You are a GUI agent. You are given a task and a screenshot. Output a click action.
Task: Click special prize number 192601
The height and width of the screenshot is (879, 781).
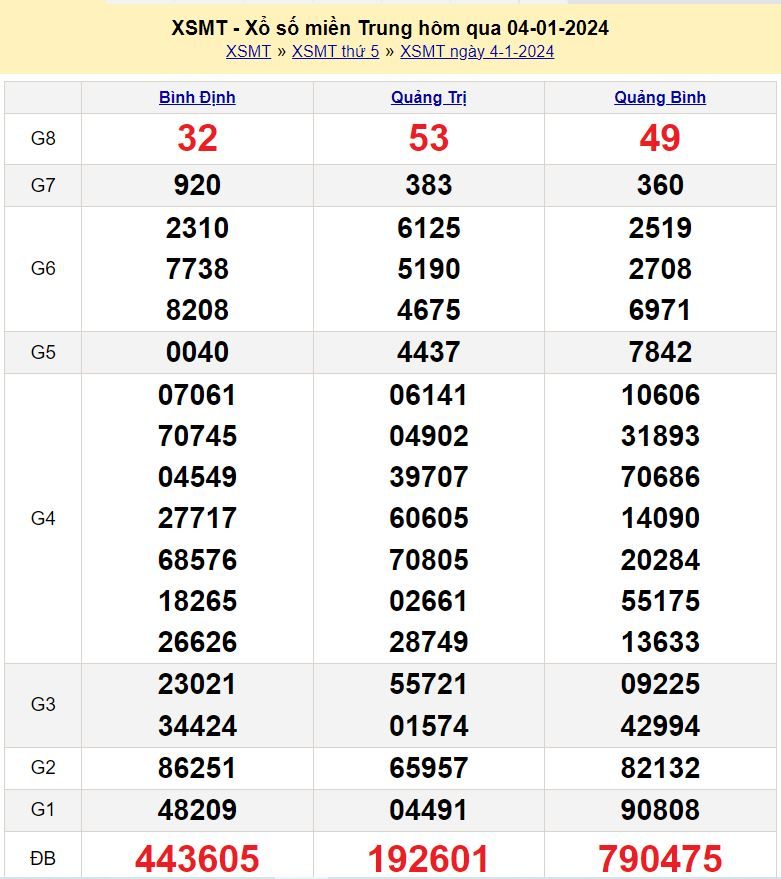coord(429,859)
